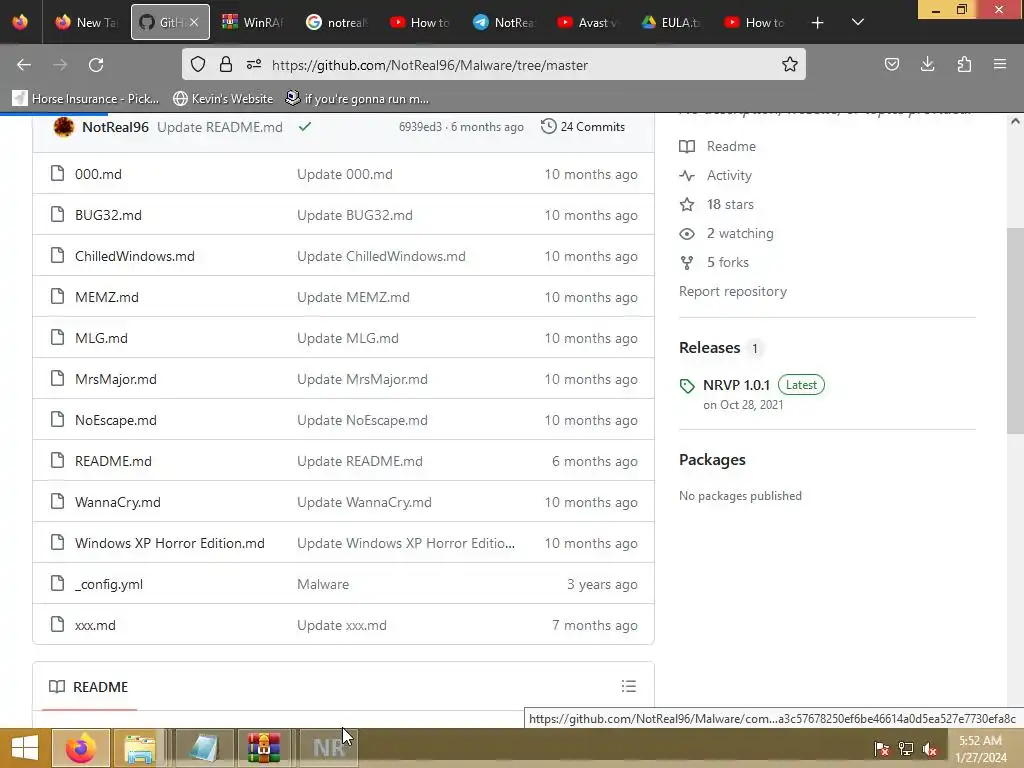
Task: Open the MrsMajor.md file
Action: (x=116, y=379)
